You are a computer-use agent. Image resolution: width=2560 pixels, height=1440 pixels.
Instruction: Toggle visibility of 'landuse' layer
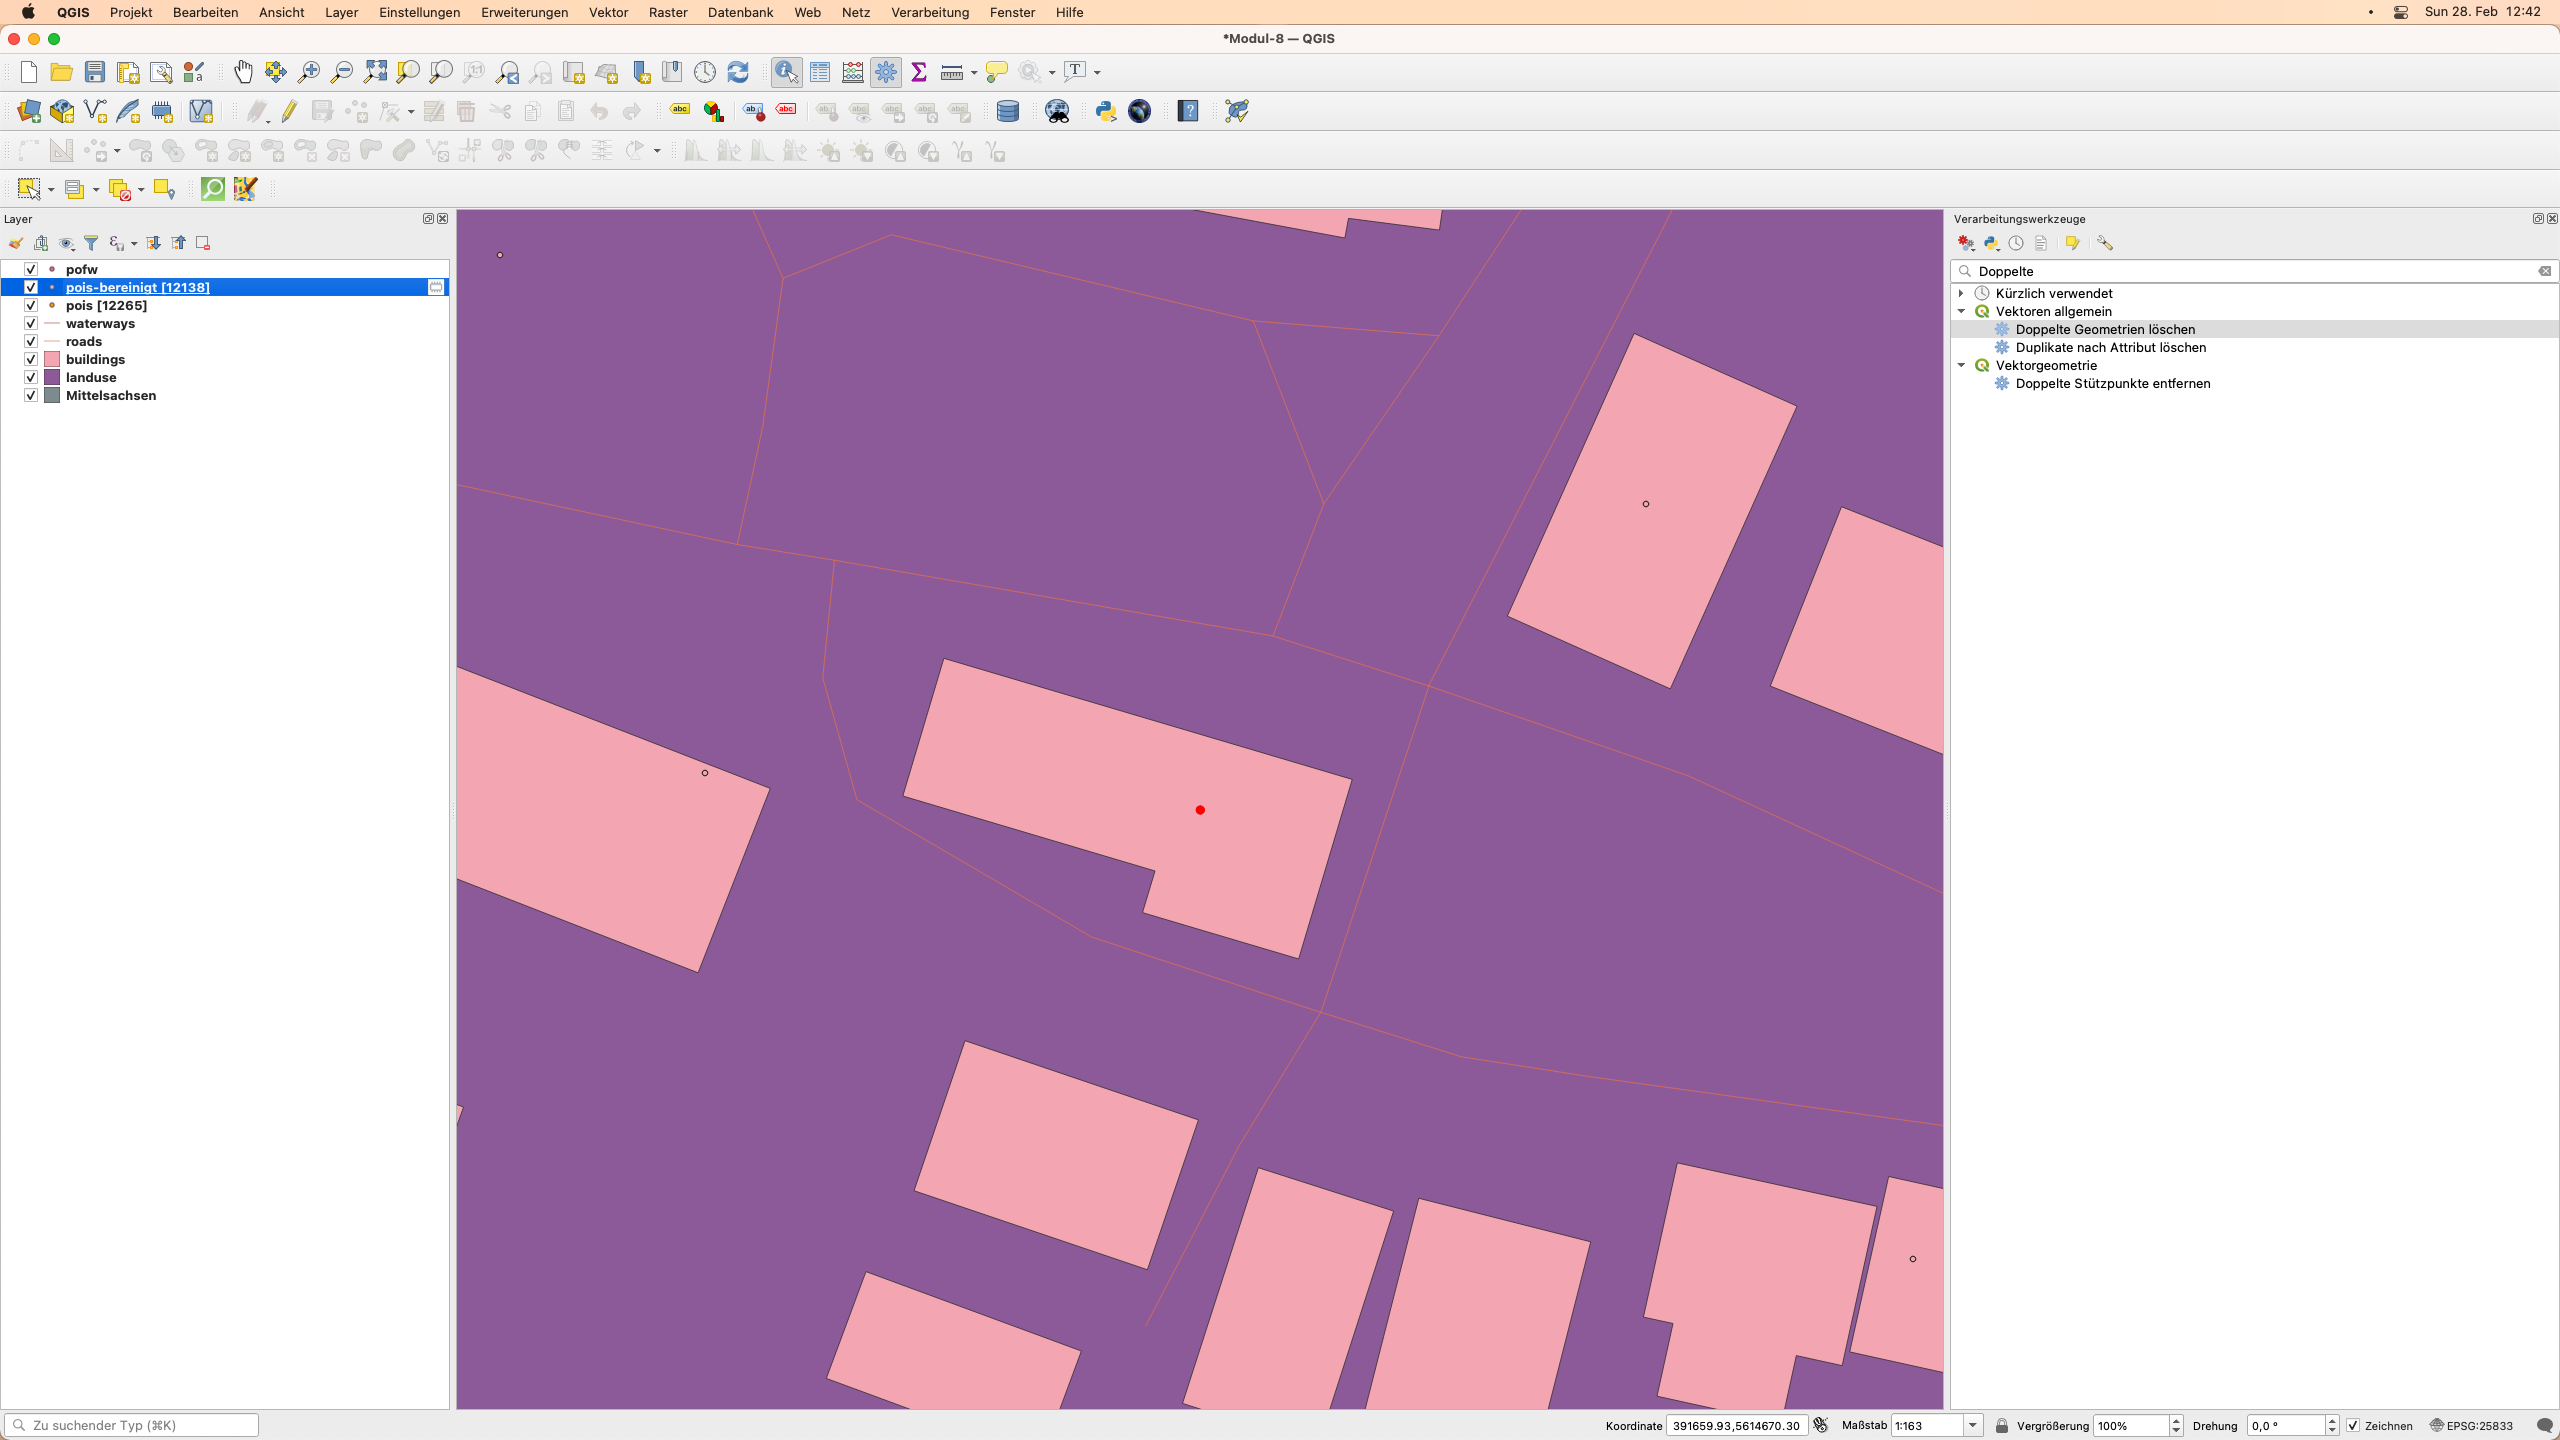tap(30, 376)
